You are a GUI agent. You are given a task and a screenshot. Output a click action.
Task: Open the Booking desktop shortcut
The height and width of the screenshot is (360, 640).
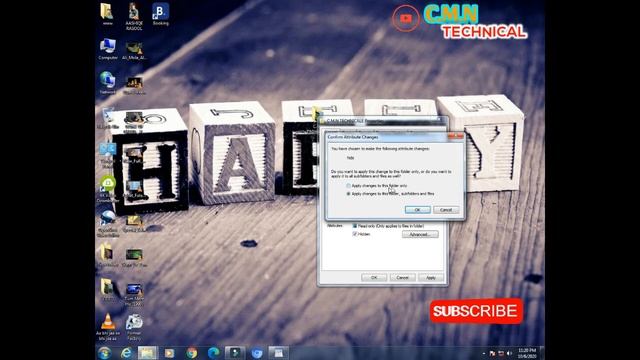point(160,14)
